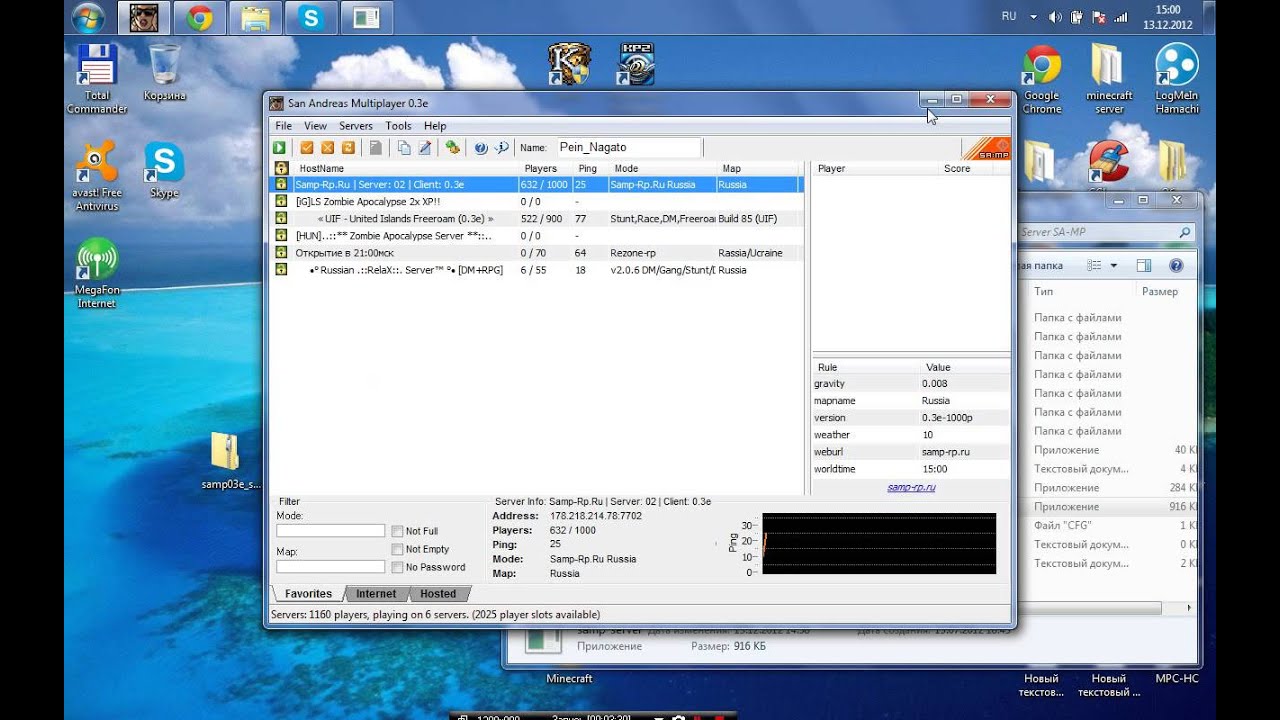This screenshot has height=720, width=1280.
Task: Sort by the HostName column header
Action: 405,169
